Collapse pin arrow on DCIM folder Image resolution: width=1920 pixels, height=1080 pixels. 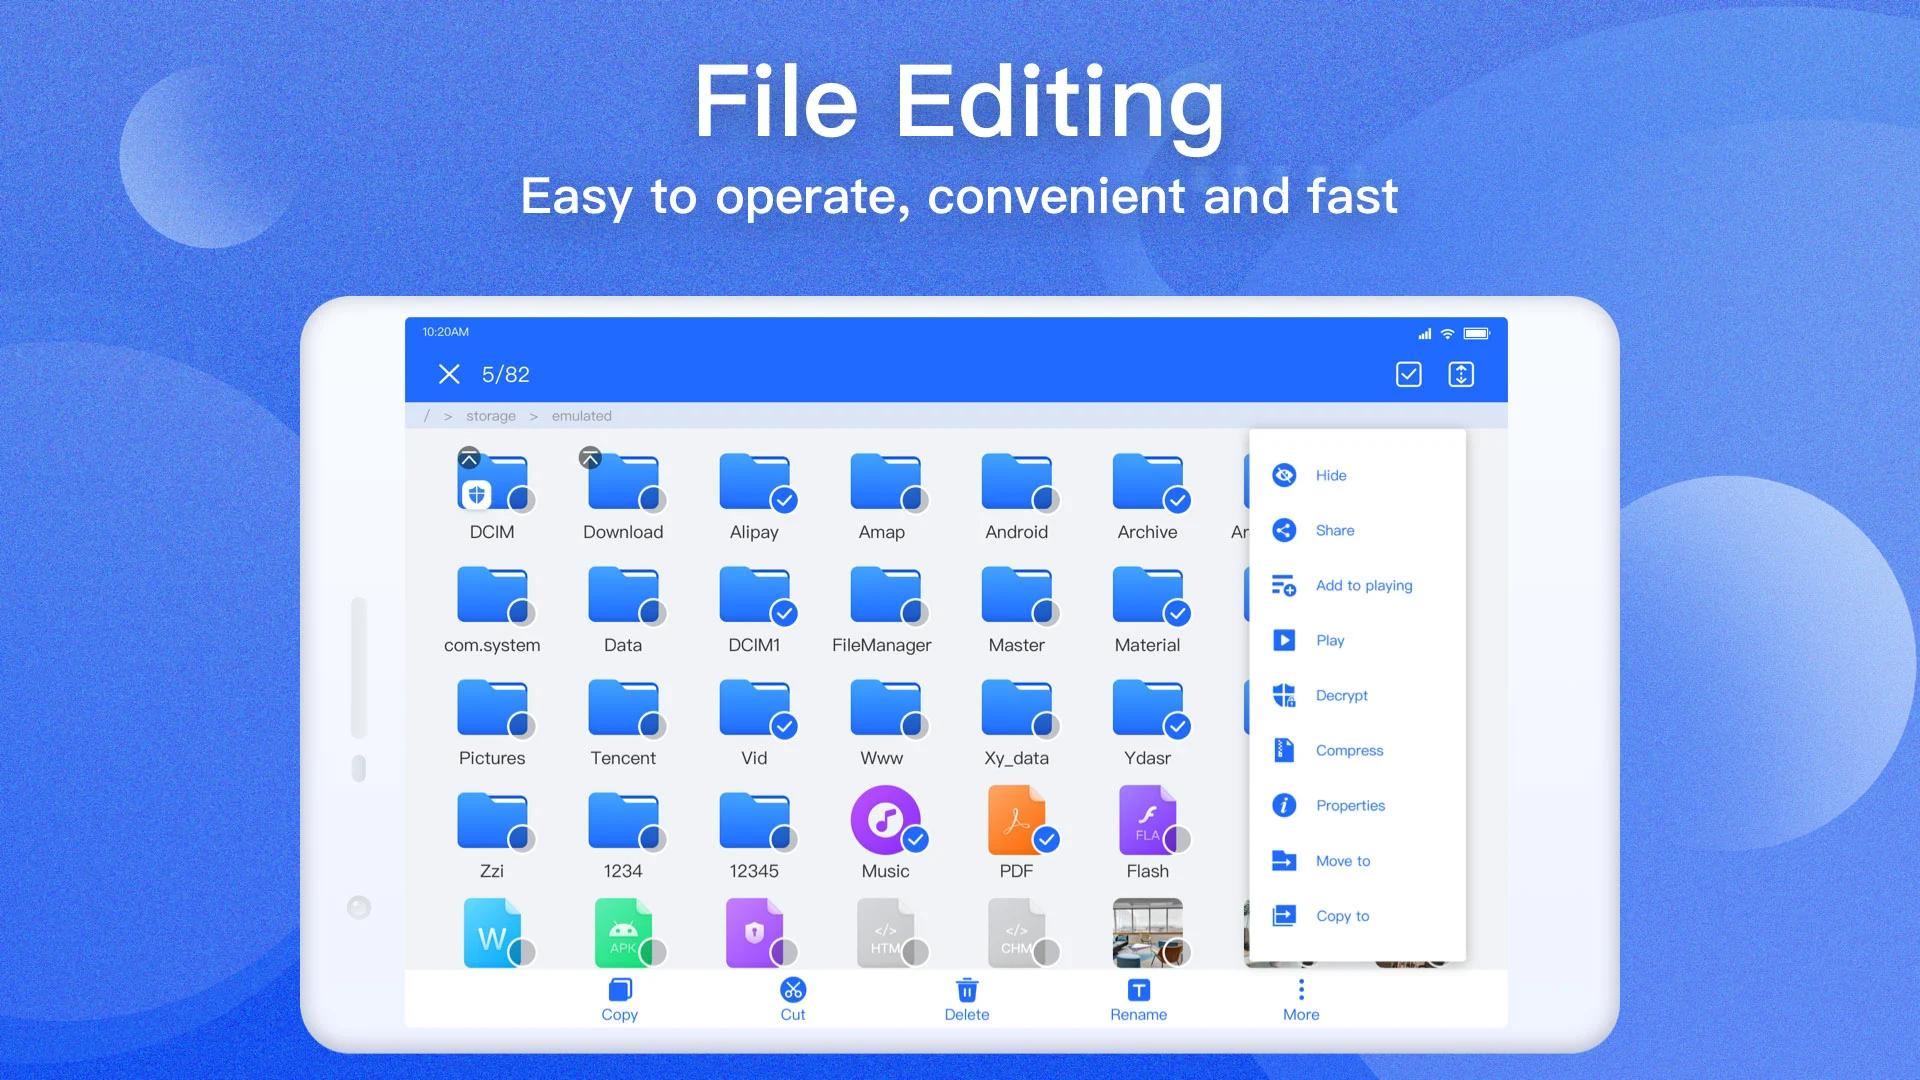[x=469, y=459]
